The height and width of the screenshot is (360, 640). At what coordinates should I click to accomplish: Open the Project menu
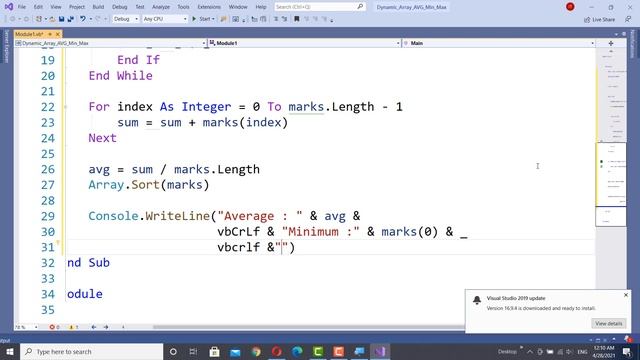click(x=77, y=7)
